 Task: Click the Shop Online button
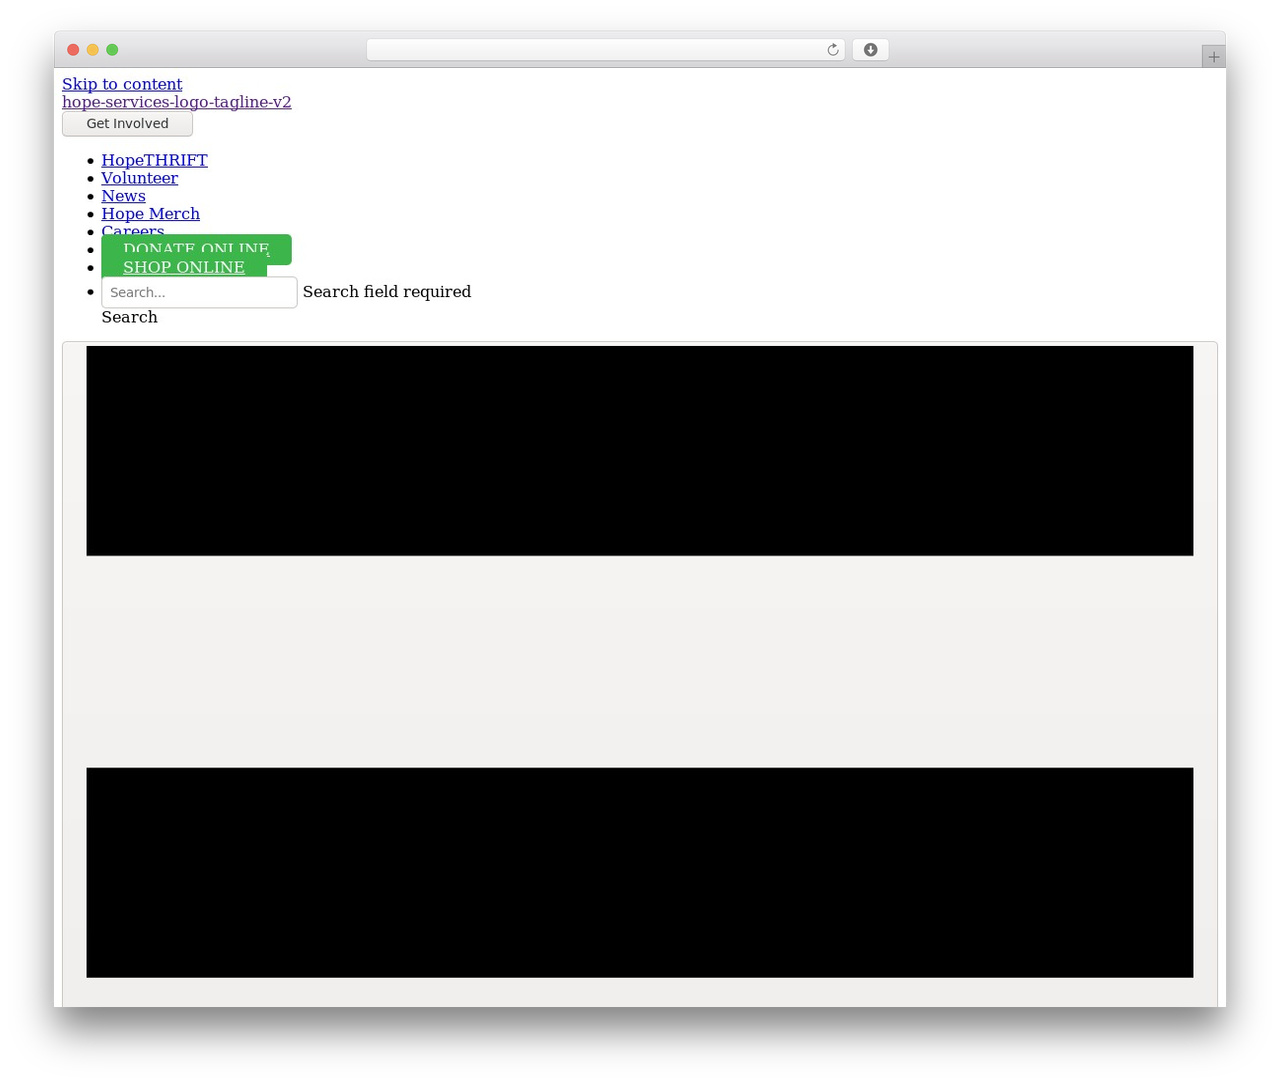click(x=184, y=267)
